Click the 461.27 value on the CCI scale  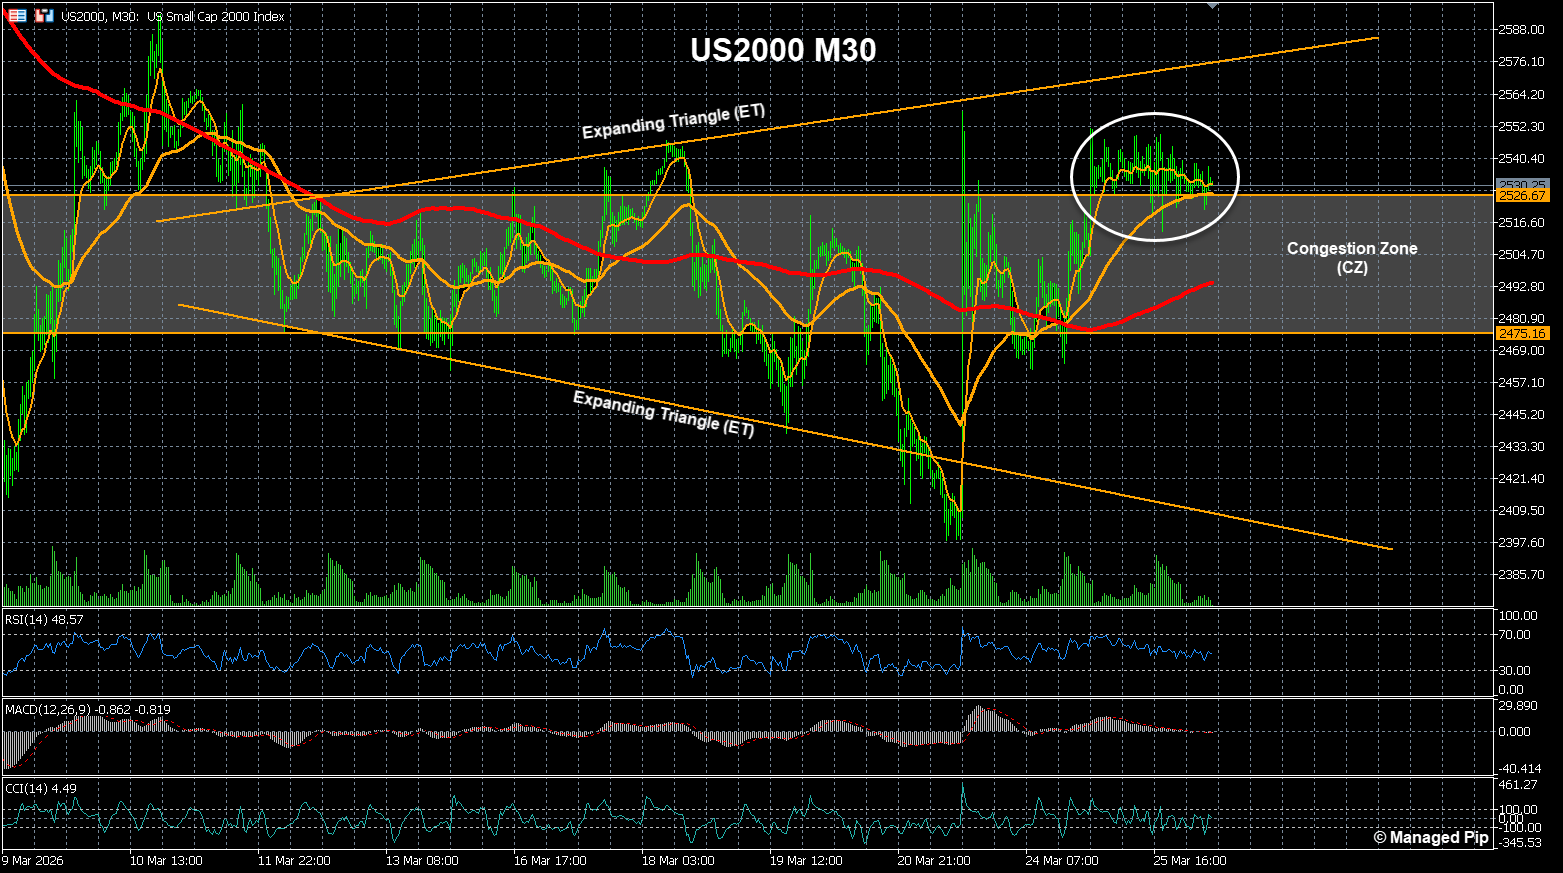pyautogui.click(x=1518, y=785)
